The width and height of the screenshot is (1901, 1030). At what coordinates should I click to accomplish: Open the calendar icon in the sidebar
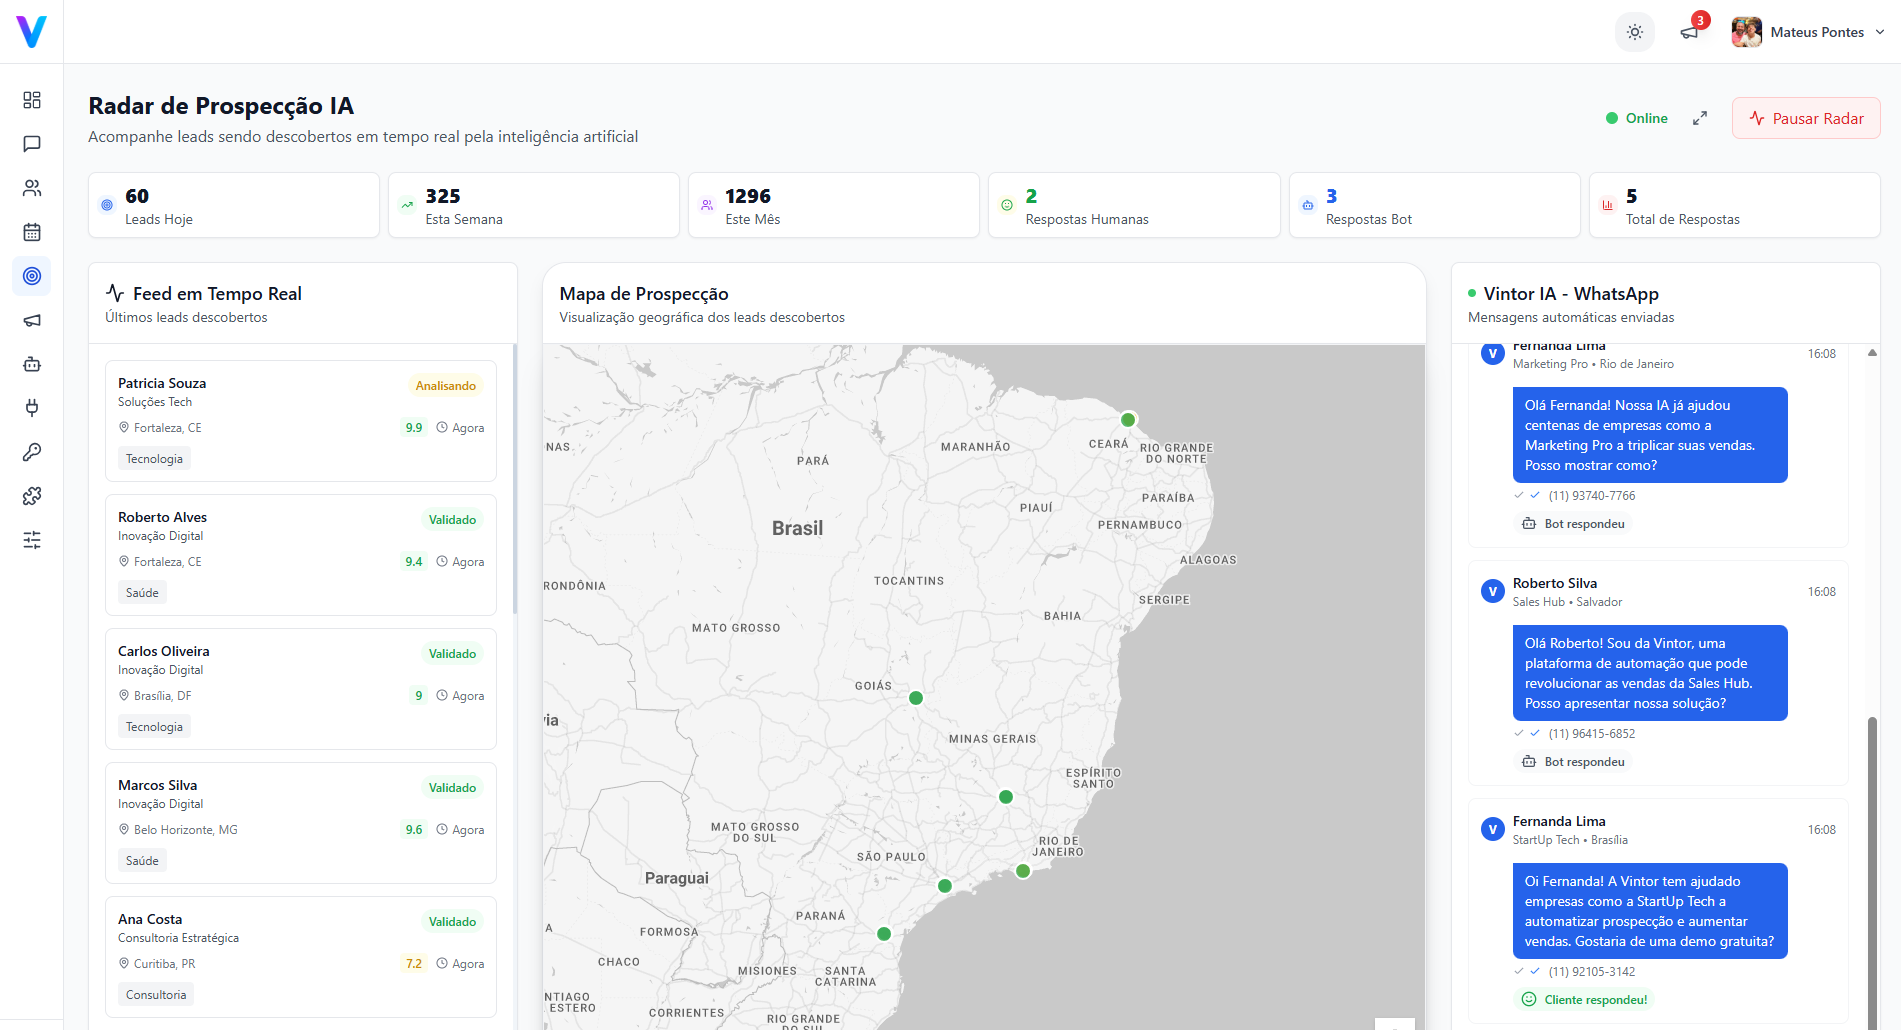click(x=31, y=231)
